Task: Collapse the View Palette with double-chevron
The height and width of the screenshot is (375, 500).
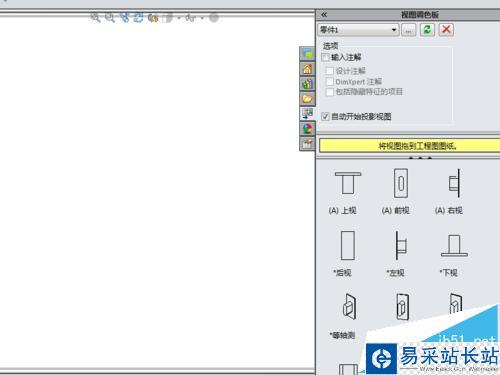Action: coord(324,14)
